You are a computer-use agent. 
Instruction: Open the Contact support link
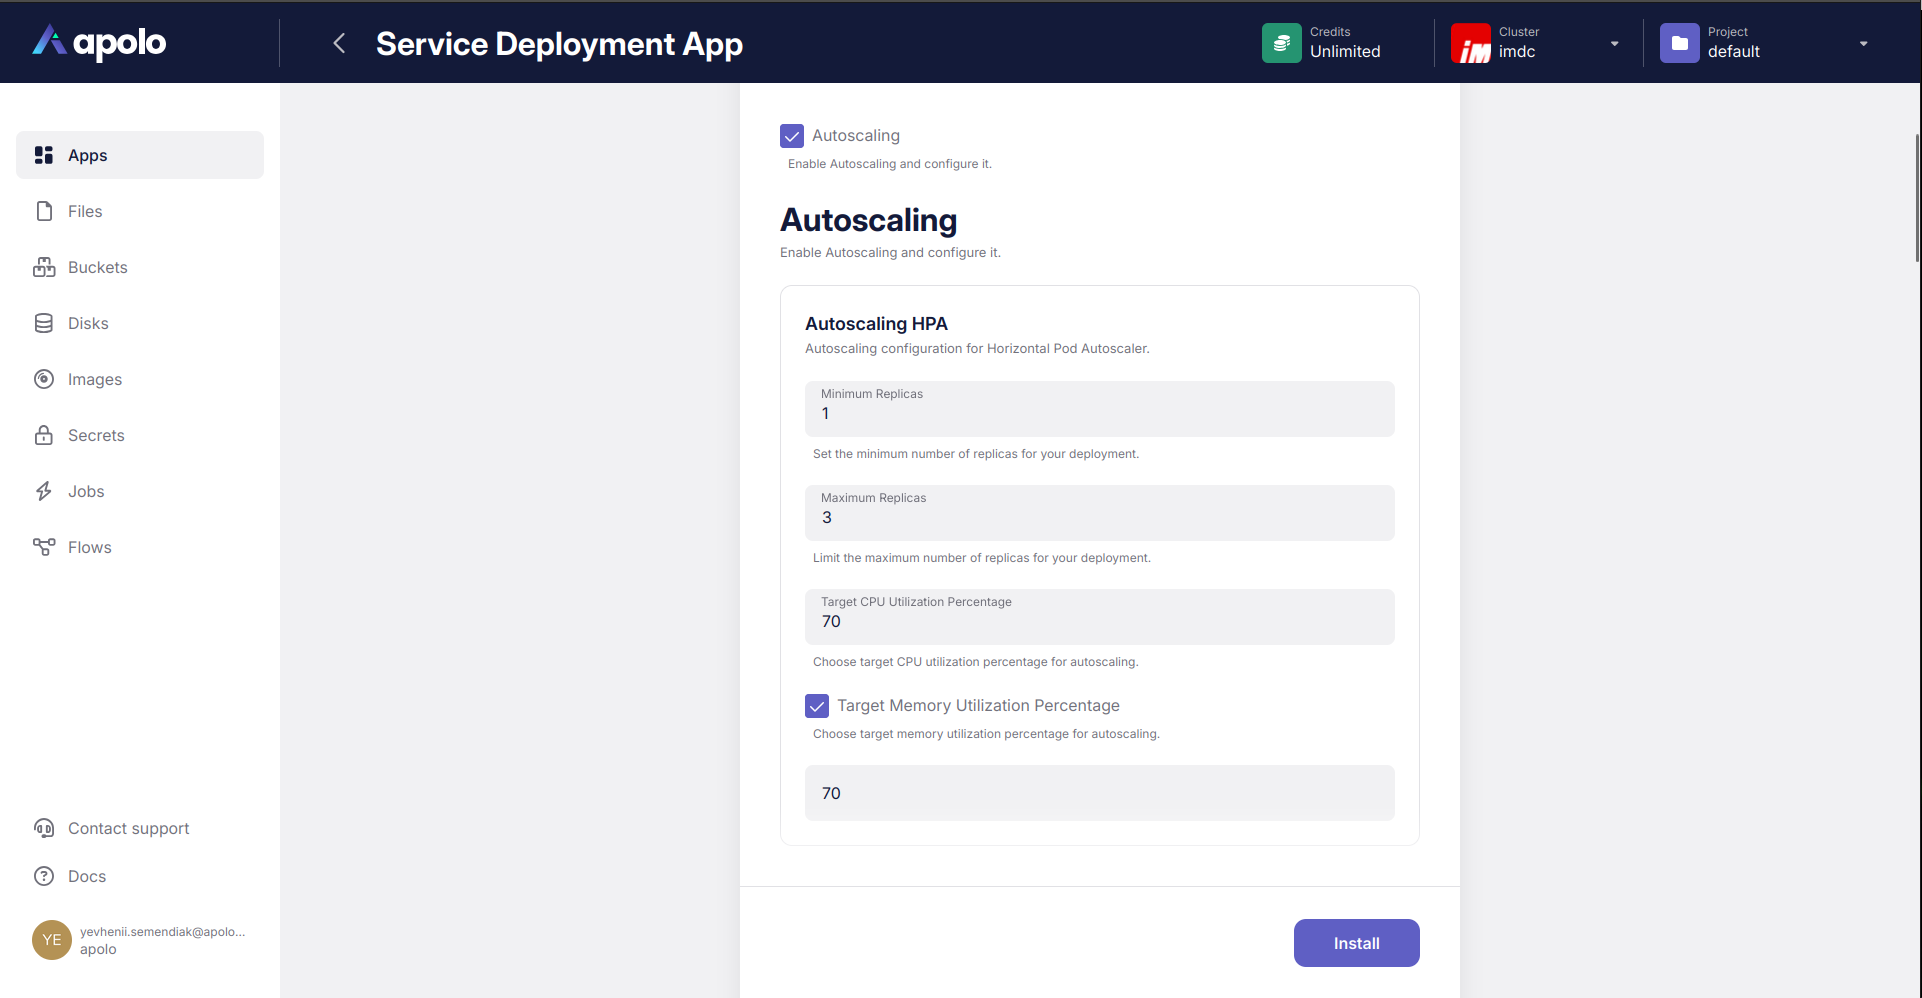tap(128, 828)
